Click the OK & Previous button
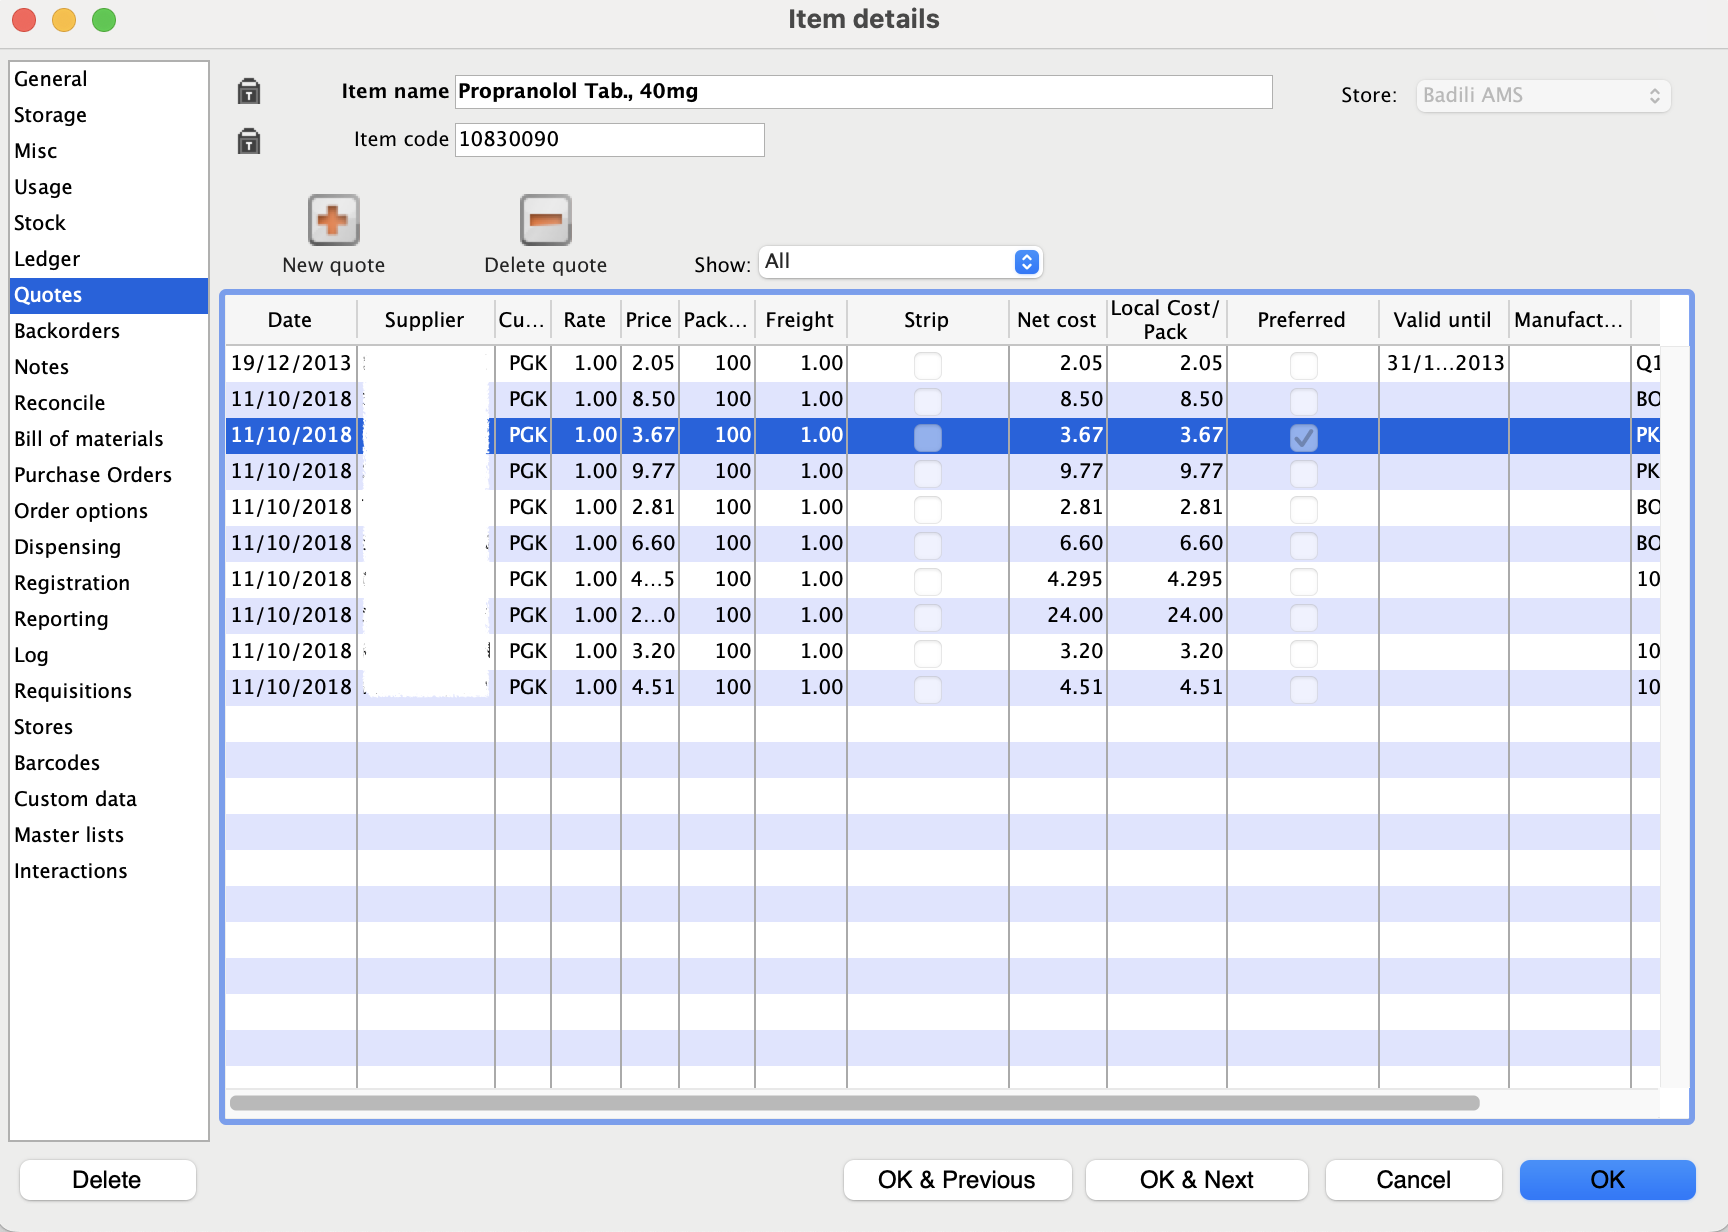The height and width of the screenshot is (1232, 1728). 957,1180
